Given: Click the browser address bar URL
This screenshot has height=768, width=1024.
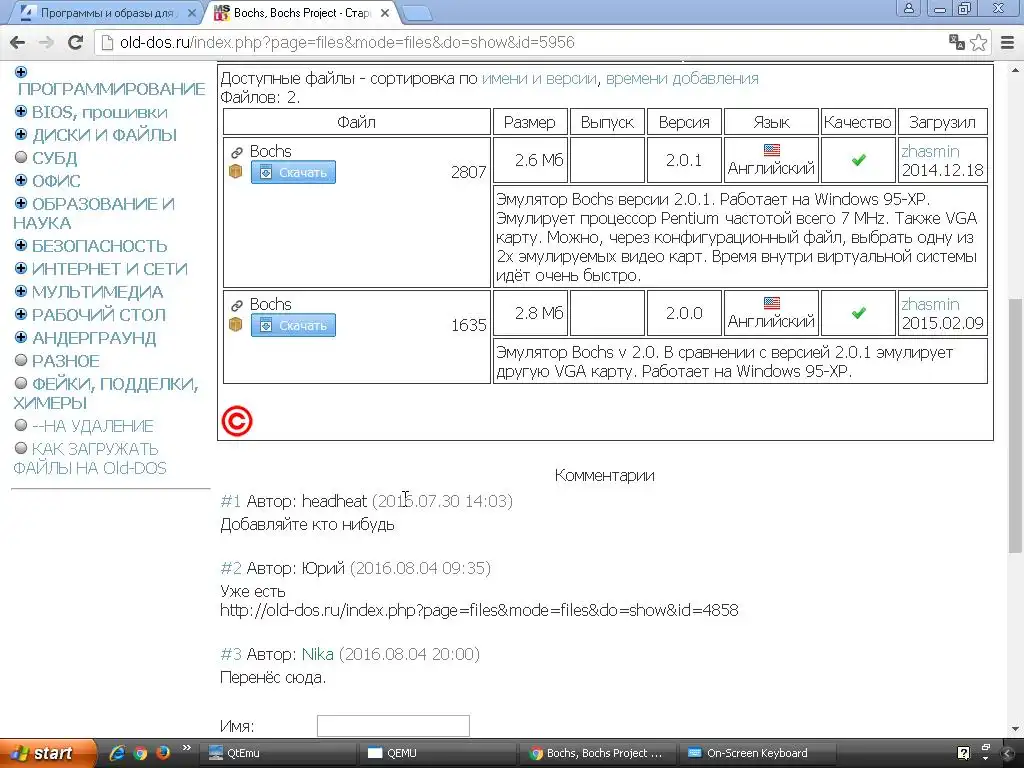Looking at the screenshot, I should 347,42.
